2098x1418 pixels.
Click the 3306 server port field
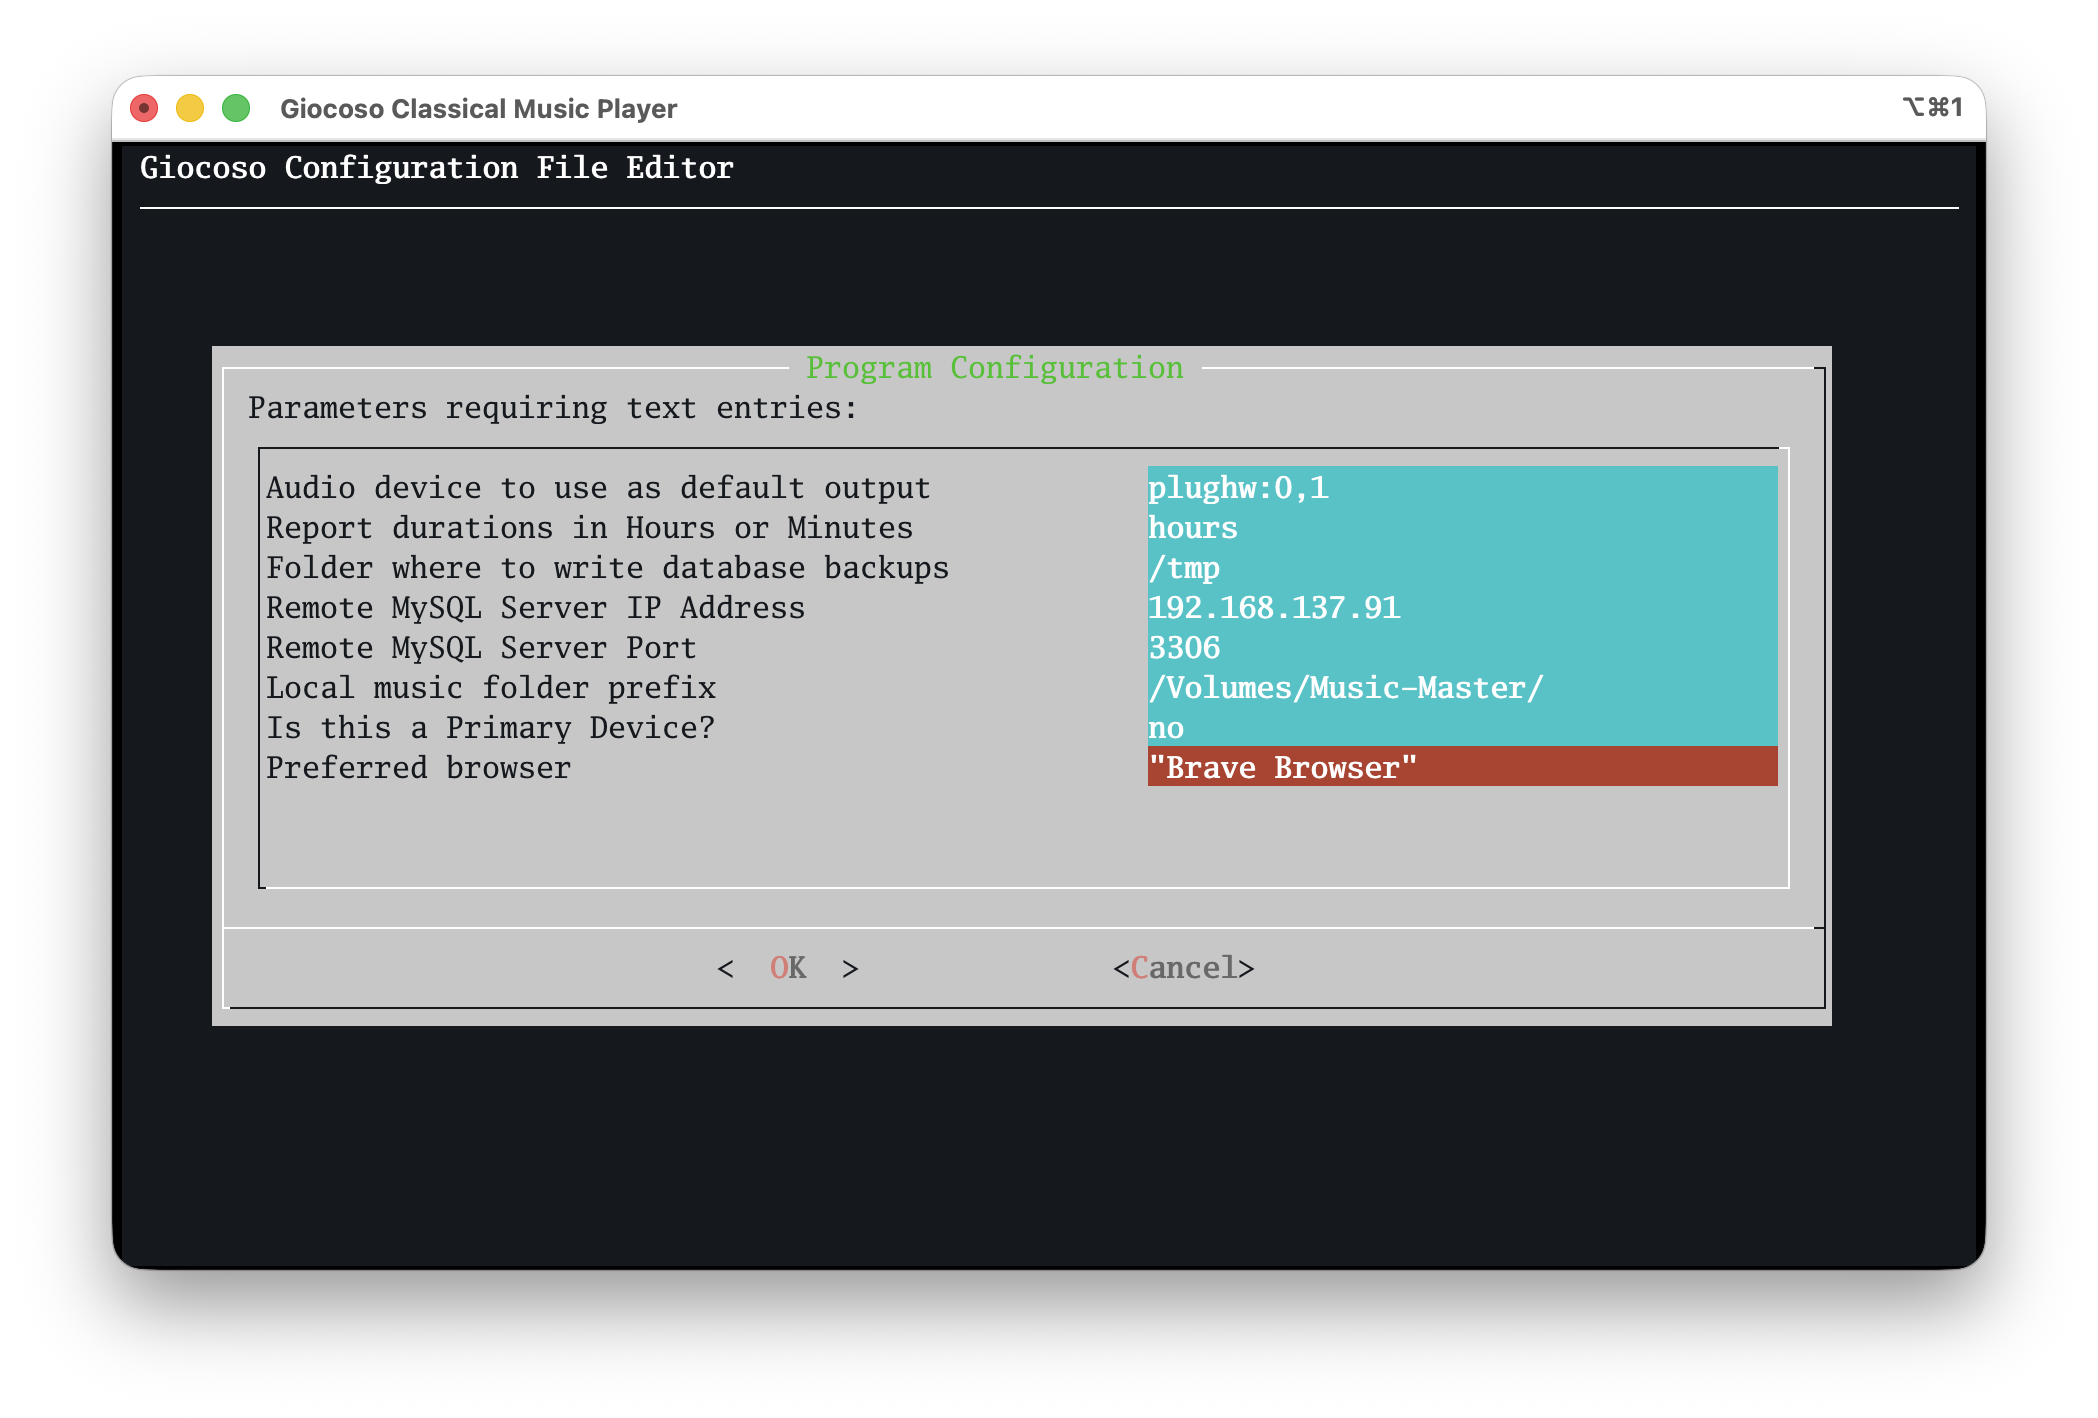1461,648
